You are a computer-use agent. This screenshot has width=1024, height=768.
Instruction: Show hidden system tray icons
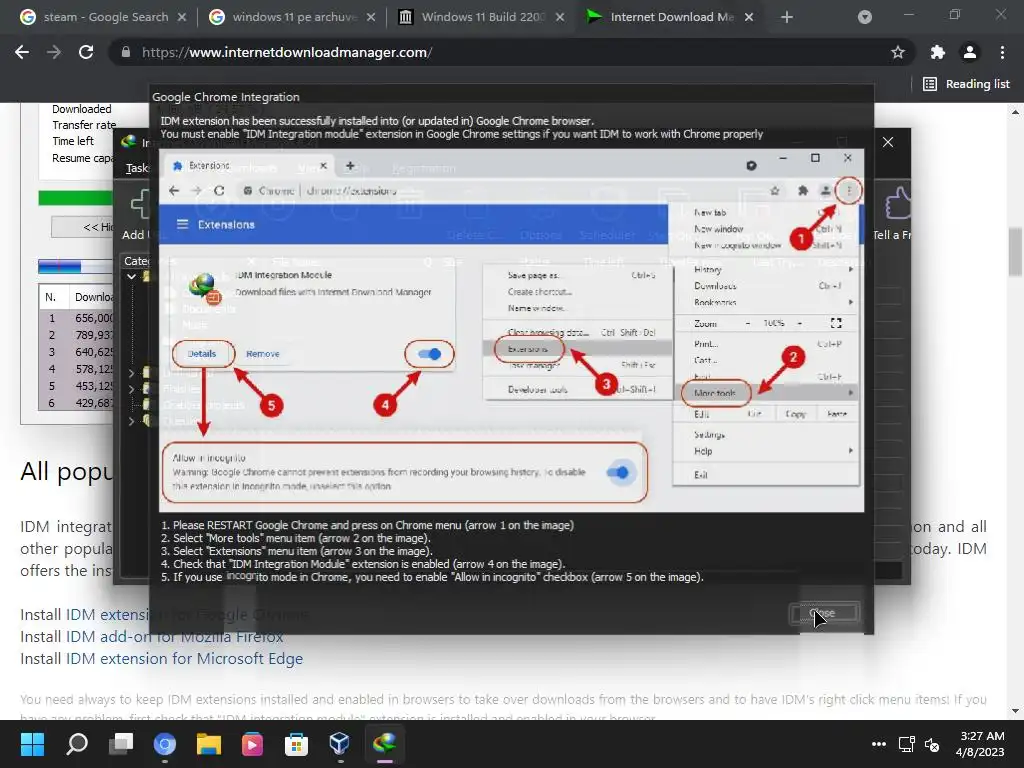pyautogui.click(x=879, y=744)
